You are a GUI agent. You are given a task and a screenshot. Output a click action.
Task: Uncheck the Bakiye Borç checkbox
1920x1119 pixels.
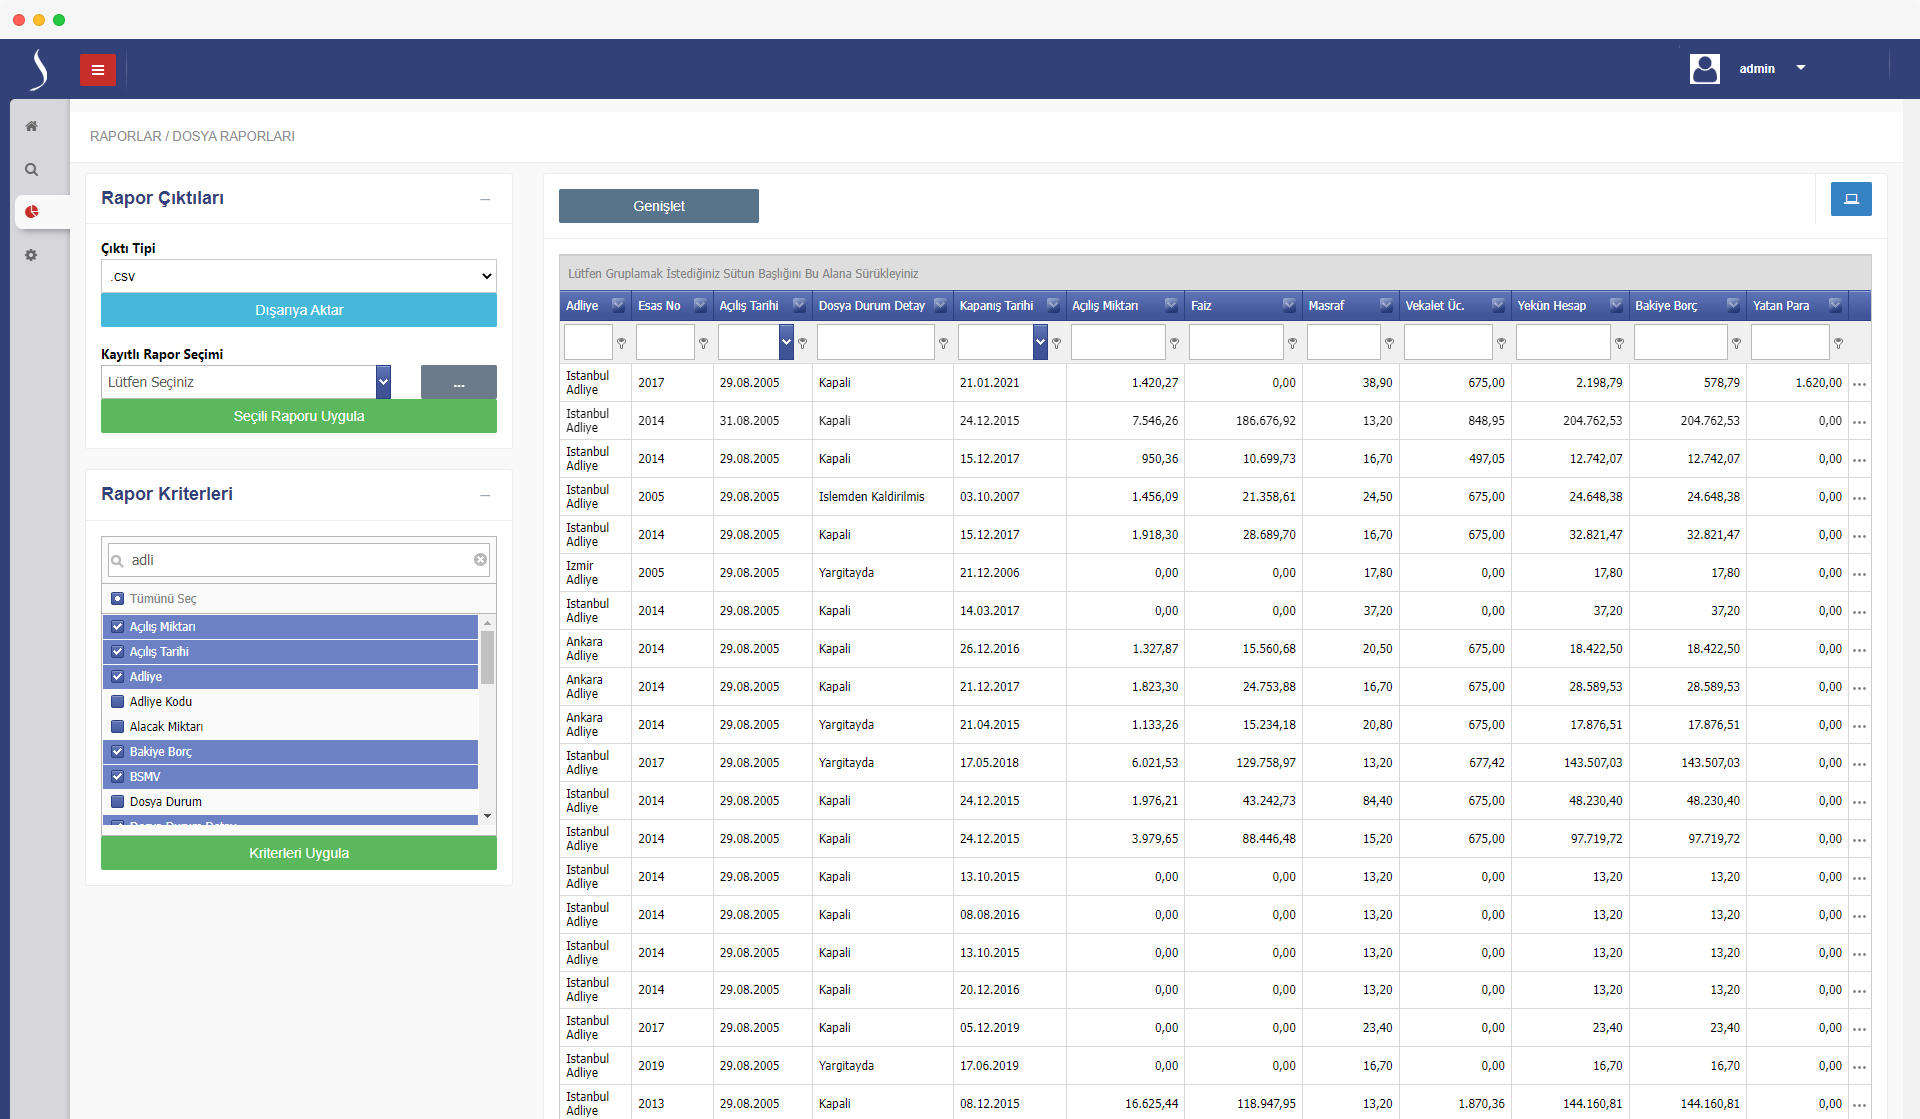coord(118,752)
